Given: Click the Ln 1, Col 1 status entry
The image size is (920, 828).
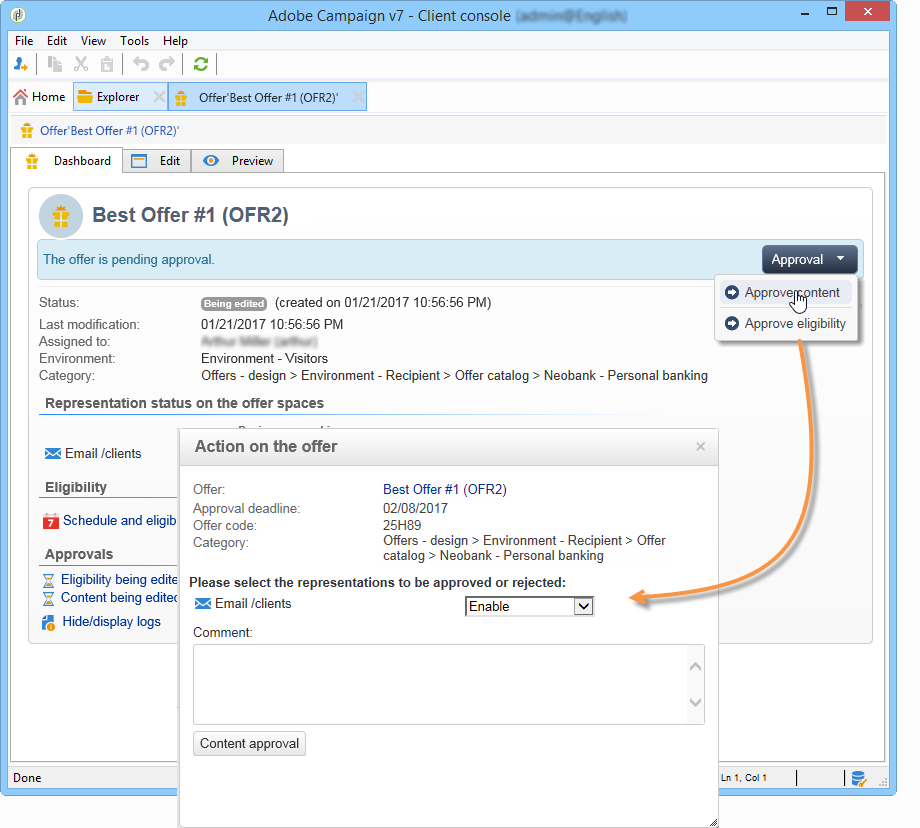Looking at the screenshot, I should (x=743, y=778).
